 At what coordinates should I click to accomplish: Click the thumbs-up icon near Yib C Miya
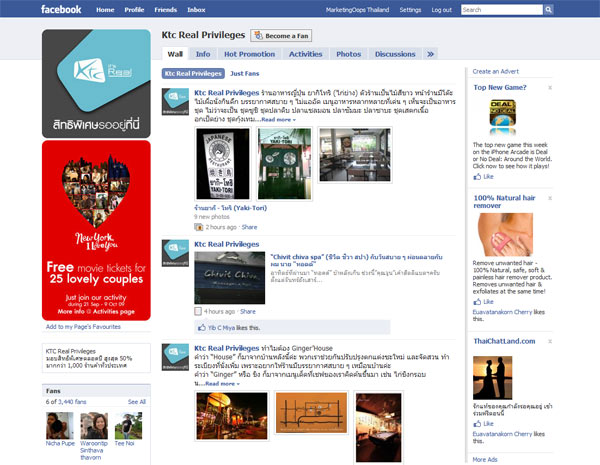pyautogui.click(x=202, y=328)
